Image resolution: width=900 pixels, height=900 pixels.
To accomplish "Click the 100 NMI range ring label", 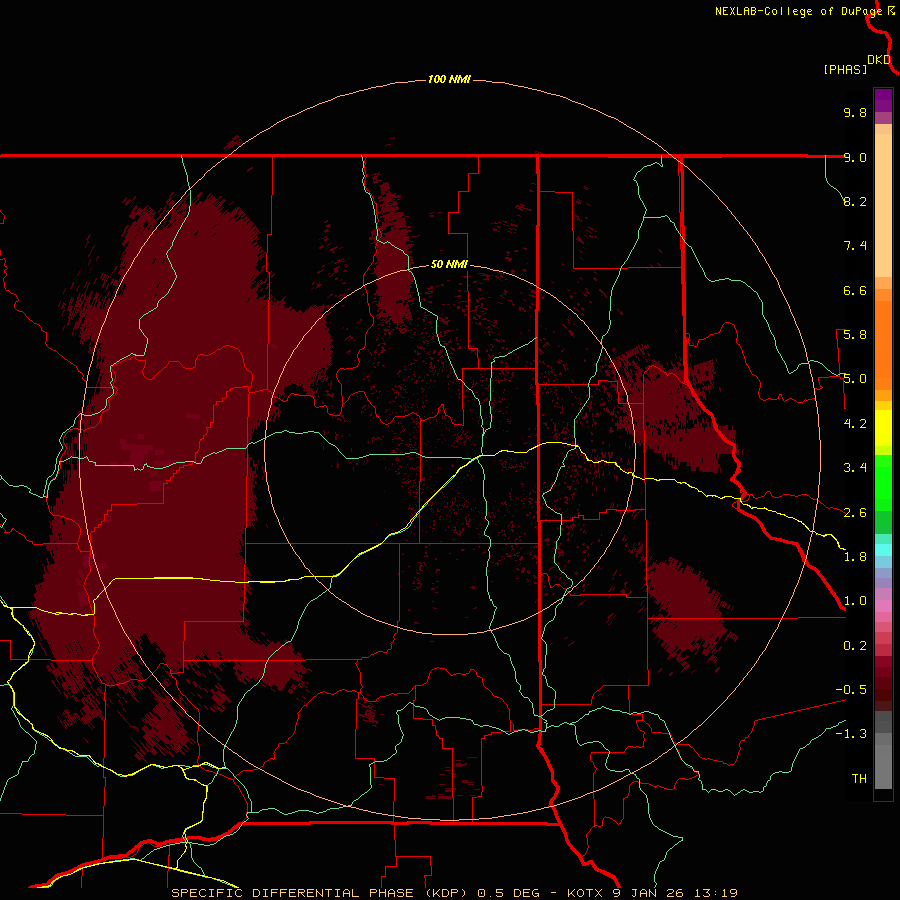I will (449, 79).
